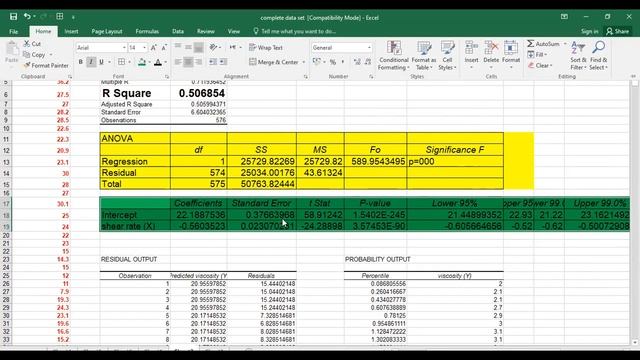Image resolution: width=640 pixels, height=360 pixels.
Task: Open the fill color dropdown arrow
Action: click(x=149, y=62)
